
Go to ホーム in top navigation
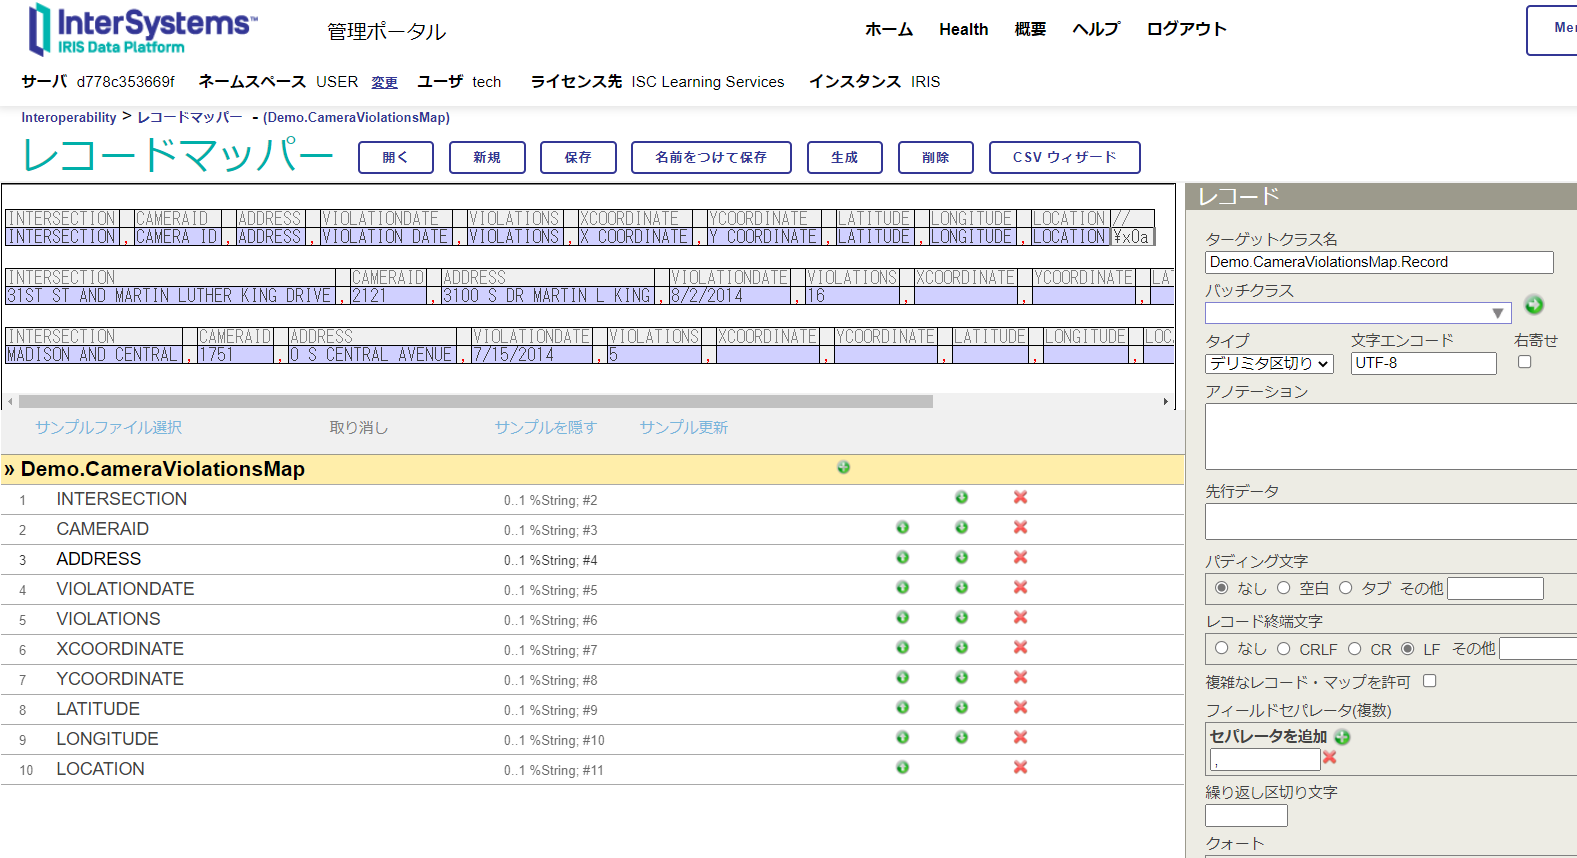[888, 30]
